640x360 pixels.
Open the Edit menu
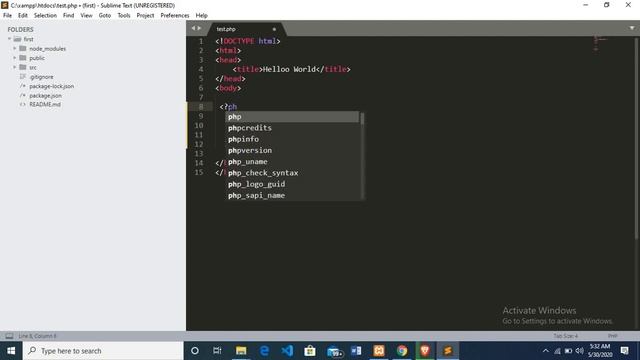click(x=22, y=15)
